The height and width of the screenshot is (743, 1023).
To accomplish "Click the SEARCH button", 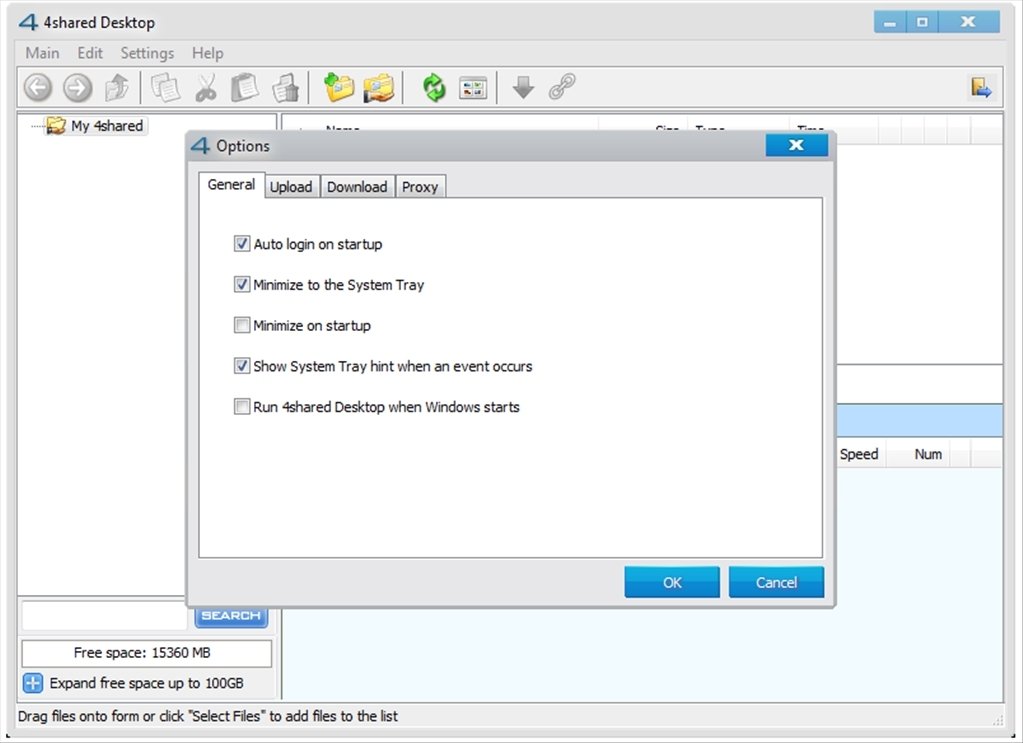I will (231, 615).
